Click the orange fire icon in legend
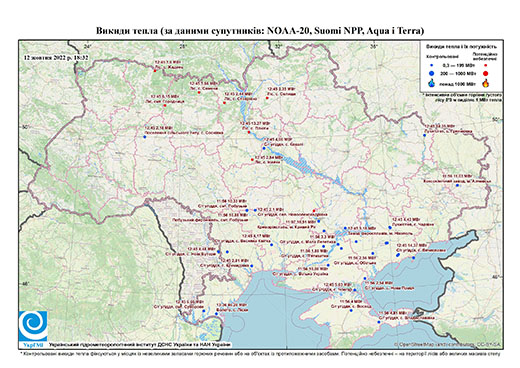 coord(486,83)
